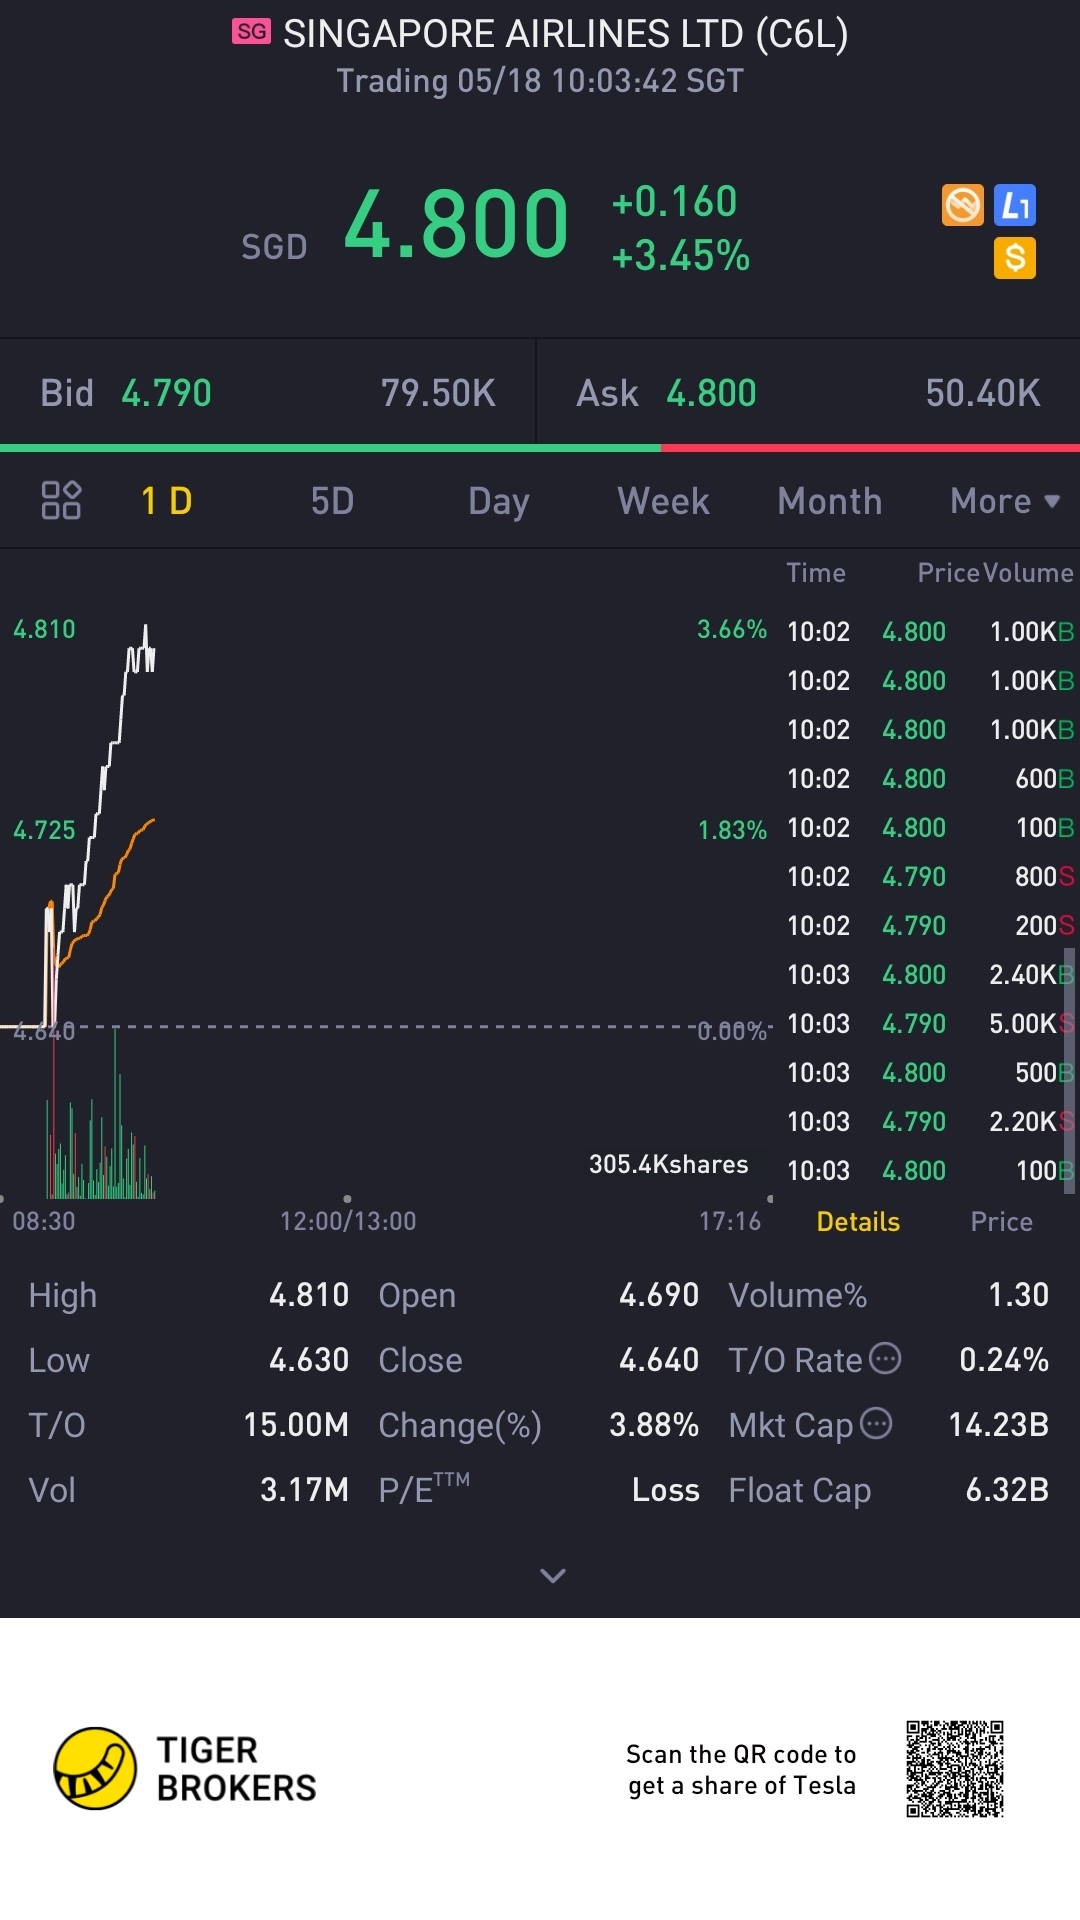Tap the 12:00/13:00 time axis label
The image size is (1080, 1920).
[x=348, y=1221]
